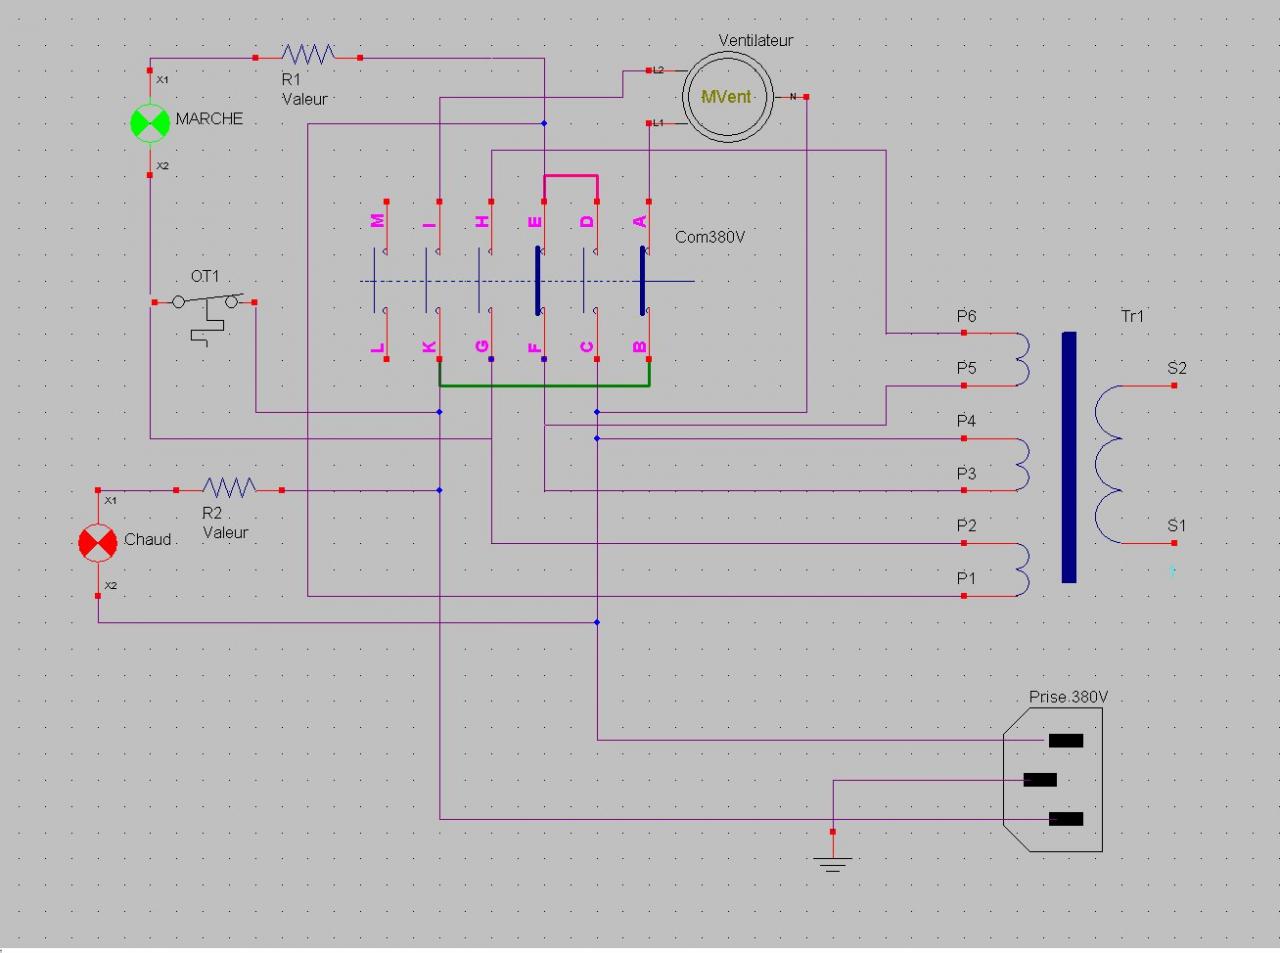The image size is (1280, 953).
Task: Click the X1 terminal of the MARCHE lamp
Action: point(150,72)
